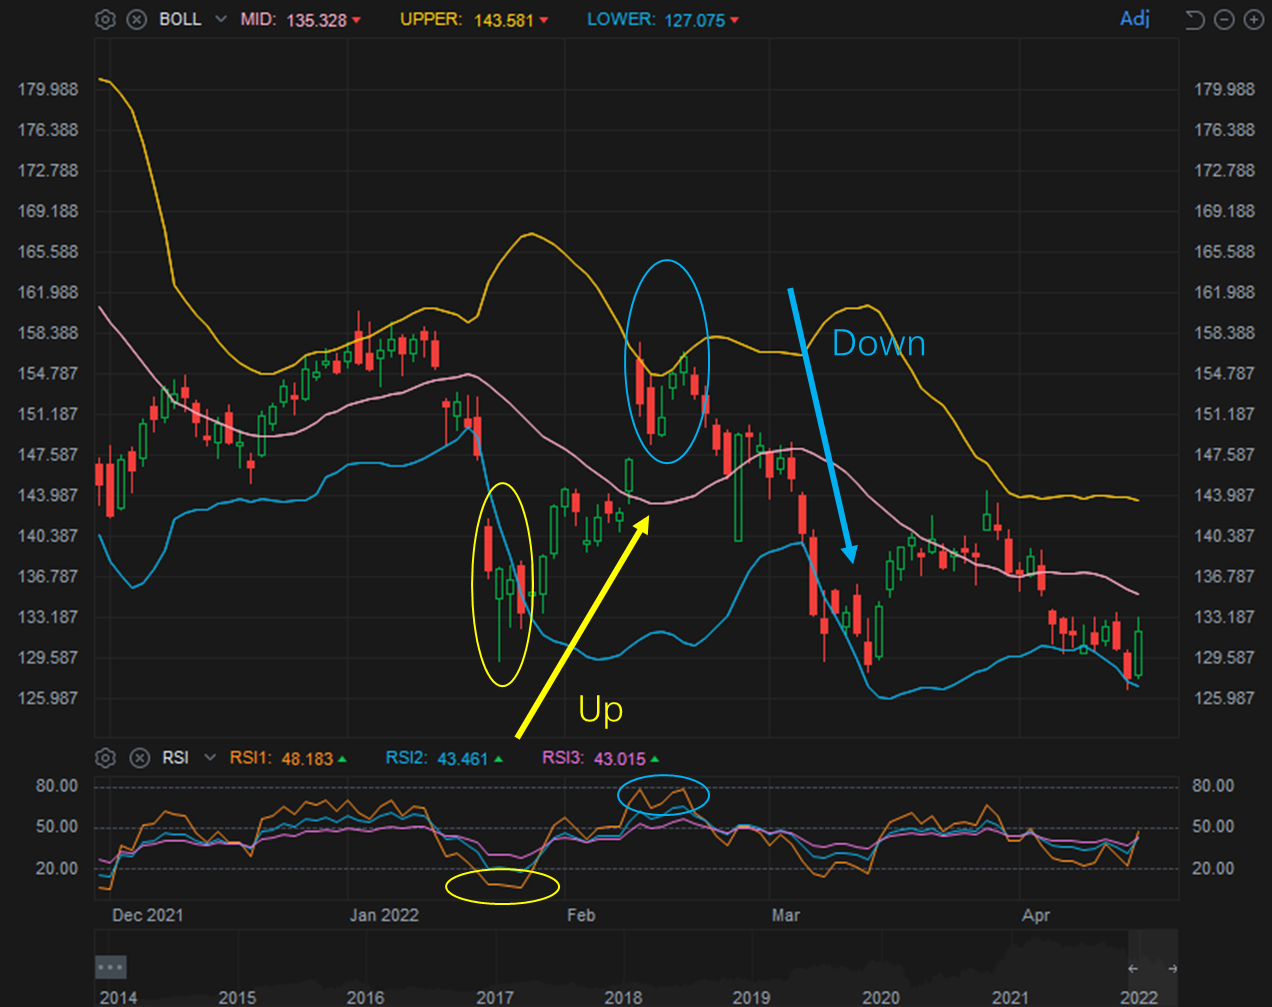This screenshot has height=1007, width=1272.
Task: Remove the BOLL indicator with X icon
Action: click(x=137, y=20)
